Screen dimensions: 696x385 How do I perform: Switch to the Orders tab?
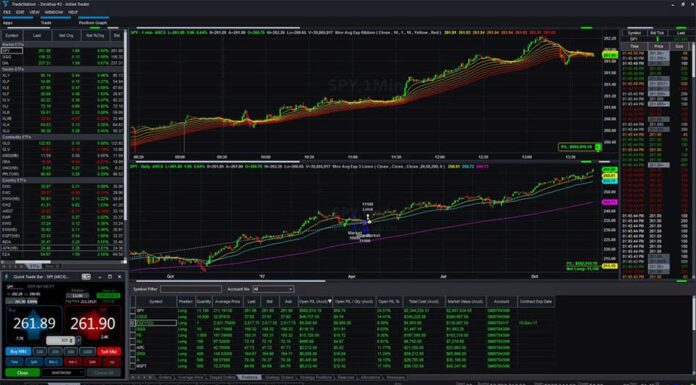165,377
